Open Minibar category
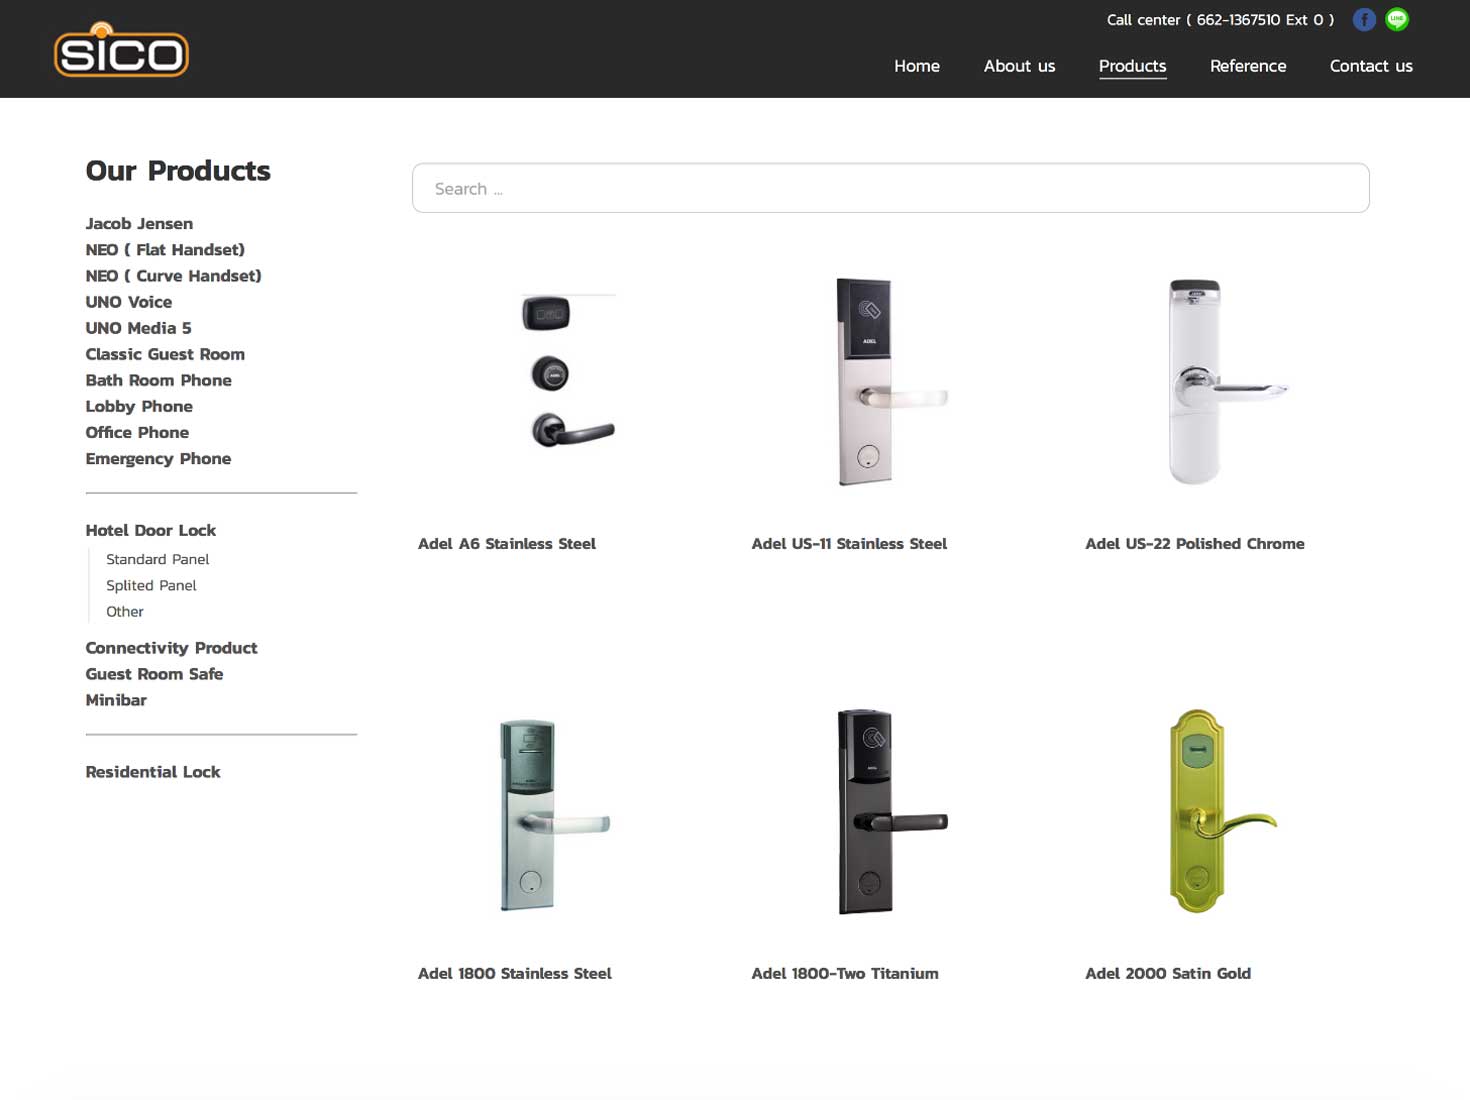Screen dimensions: 1470x1100 [116, 700]
